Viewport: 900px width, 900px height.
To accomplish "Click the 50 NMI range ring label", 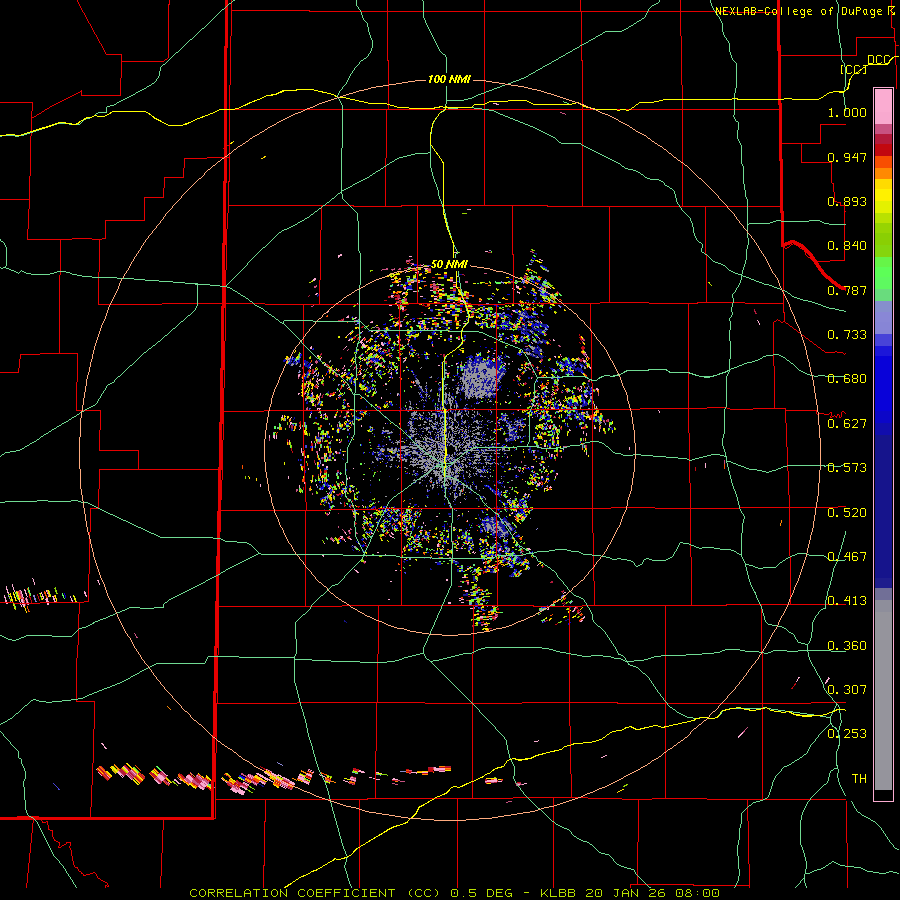I will pyautogui.click(x=449, y=265).
